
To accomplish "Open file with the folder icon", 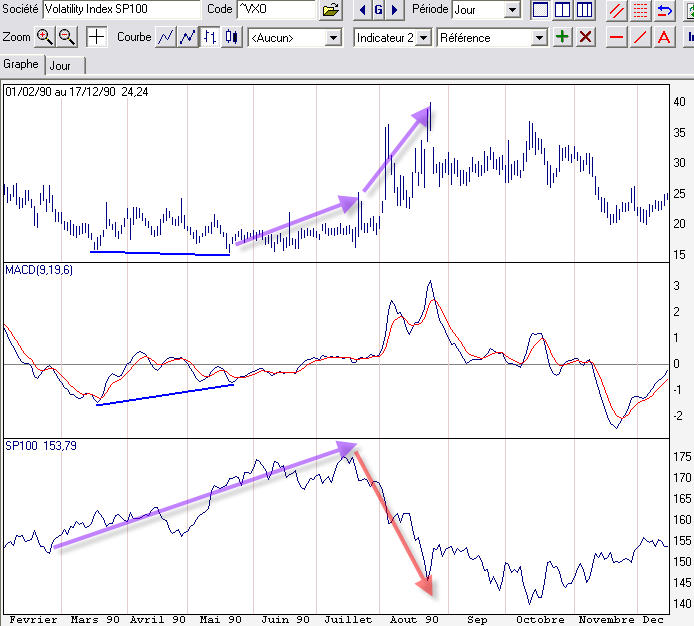I will 331,10.
